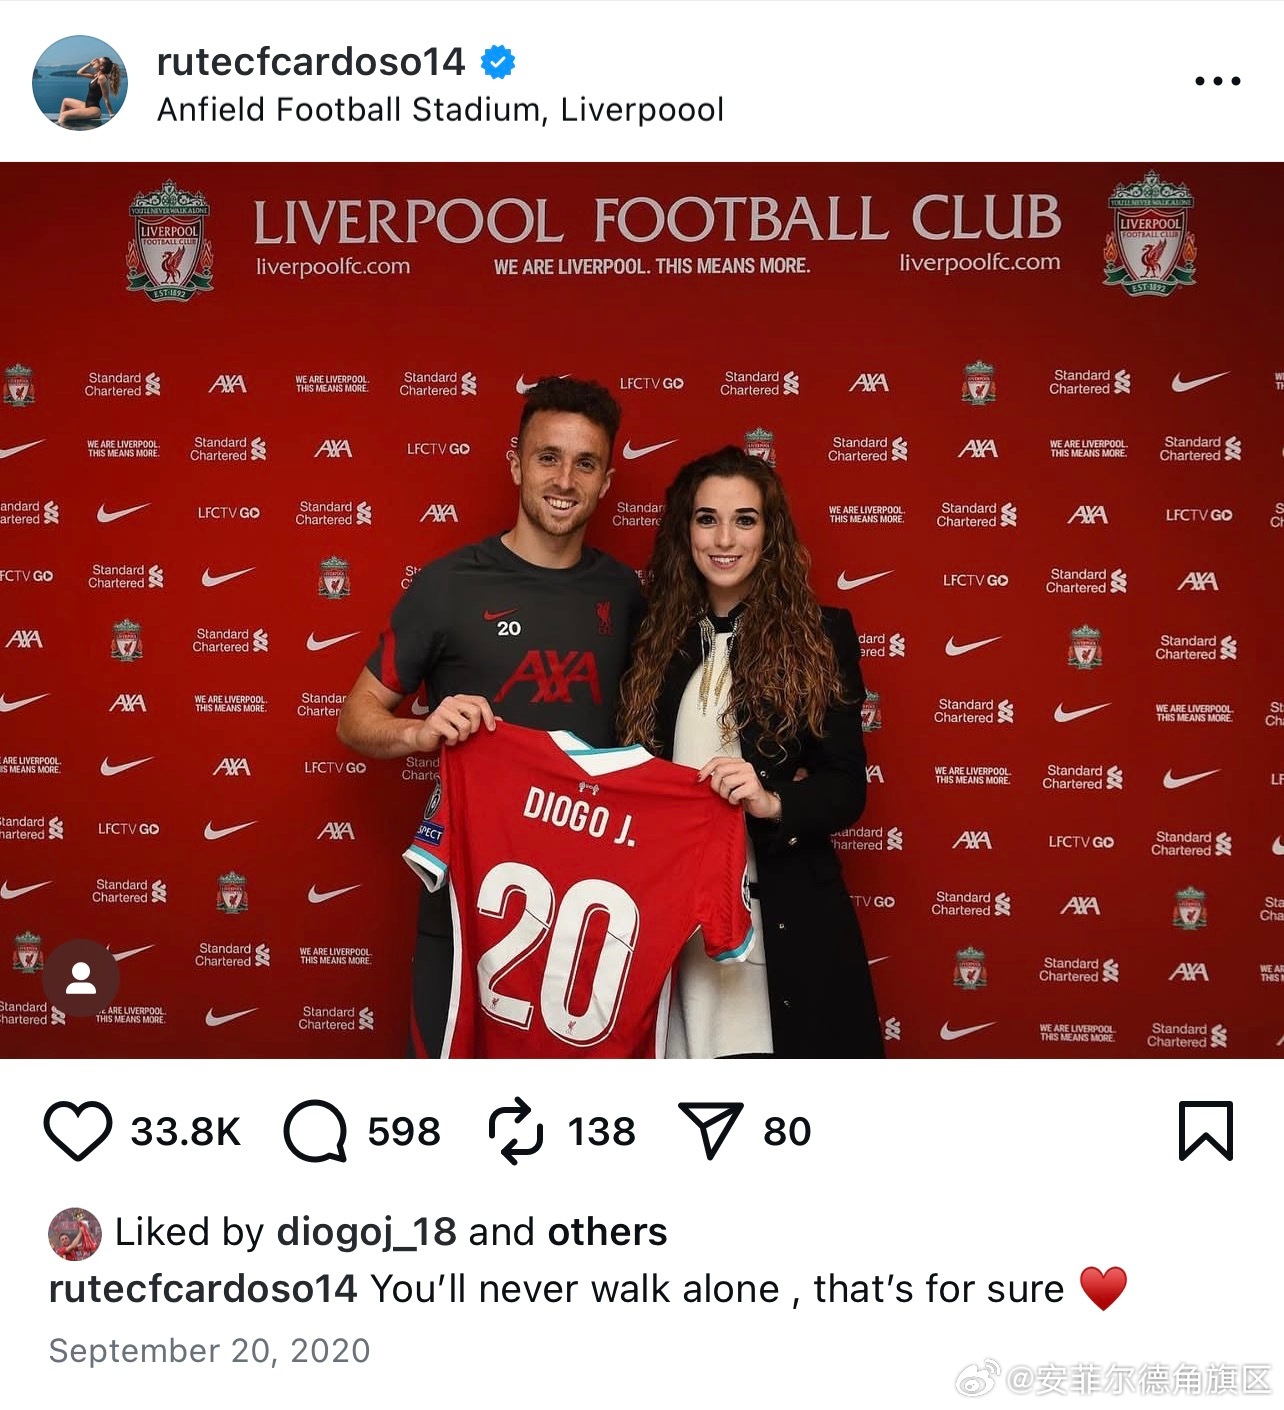This screenshot has height=1410, width=1284.
Task: Open rutecfcardoso14 username in header
Action: tap(311, 62)
